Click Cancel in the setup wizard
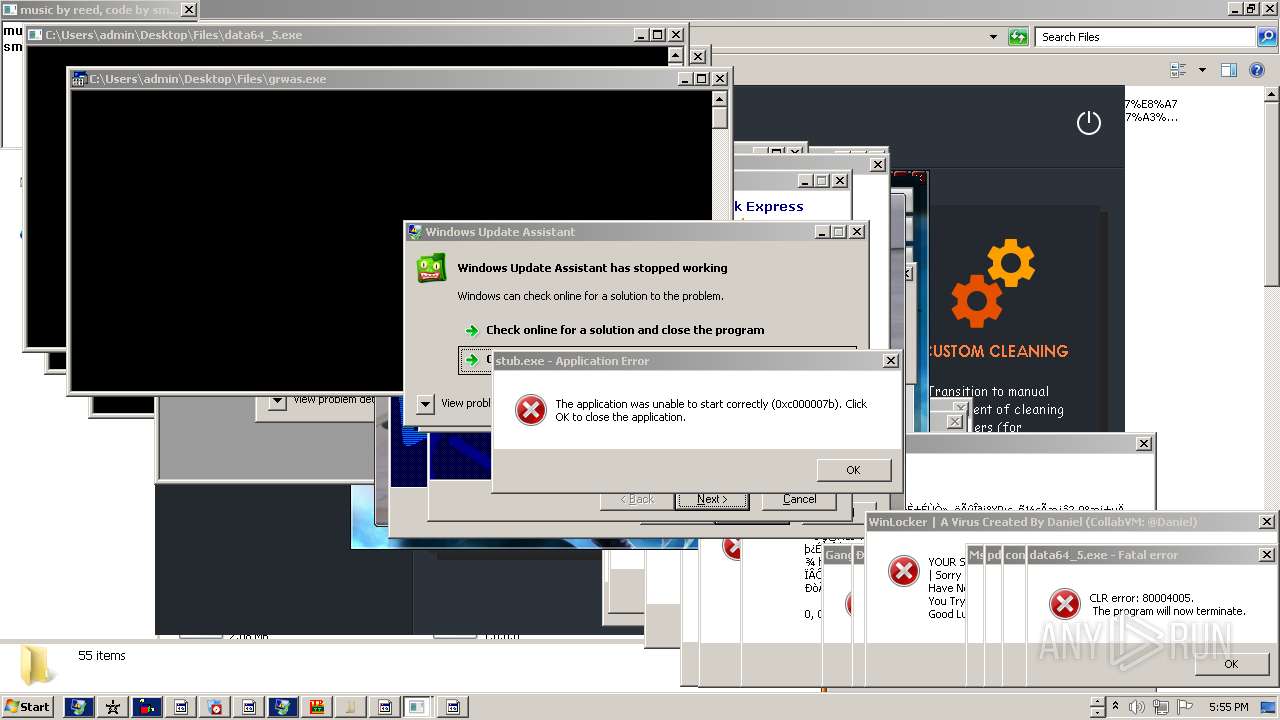This screenshot has width=1280, height=720. [x=799, y=499]
